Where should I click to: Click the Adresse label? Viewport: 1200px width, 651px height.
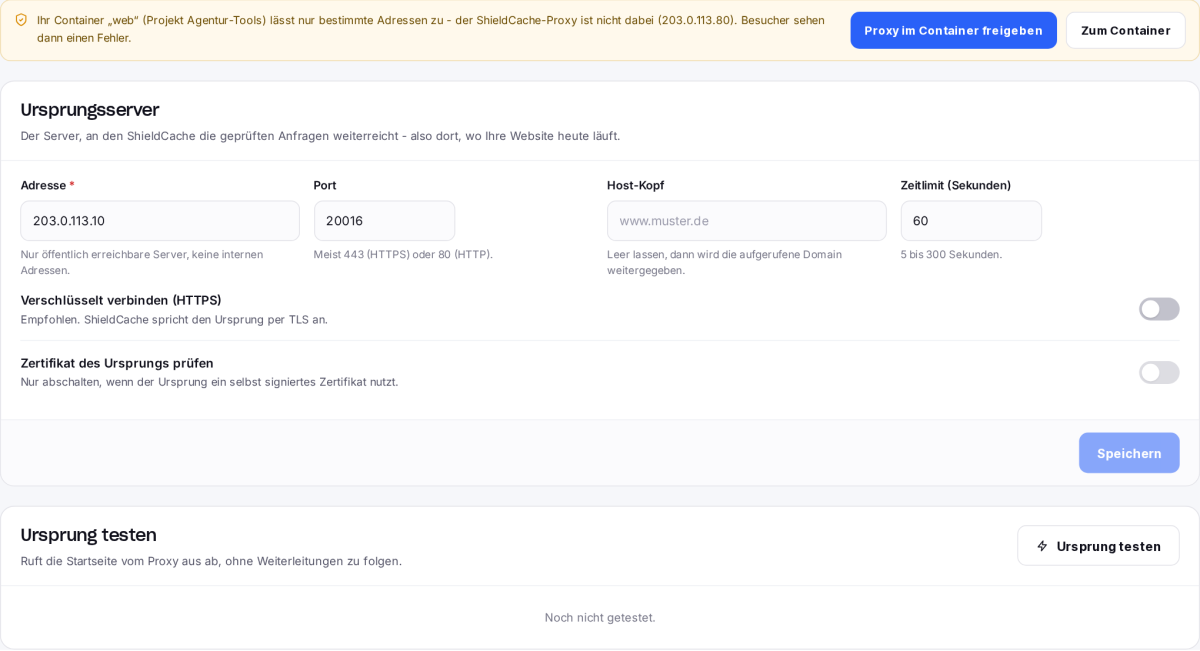pos(43,185)
